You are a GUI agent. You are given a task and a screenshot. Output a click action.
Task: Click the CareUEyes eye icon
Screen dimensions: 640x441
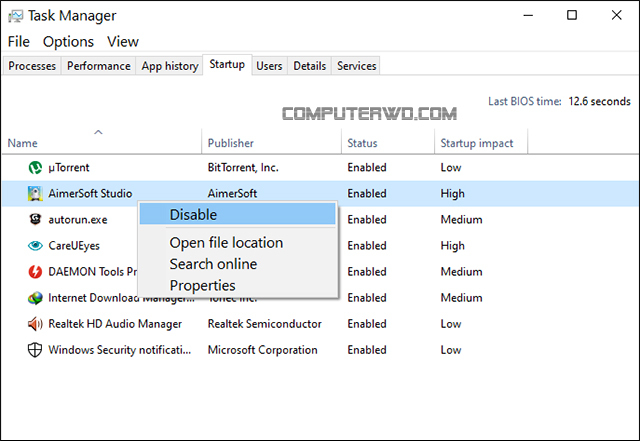pyautogui.click(x=35, y=245)
